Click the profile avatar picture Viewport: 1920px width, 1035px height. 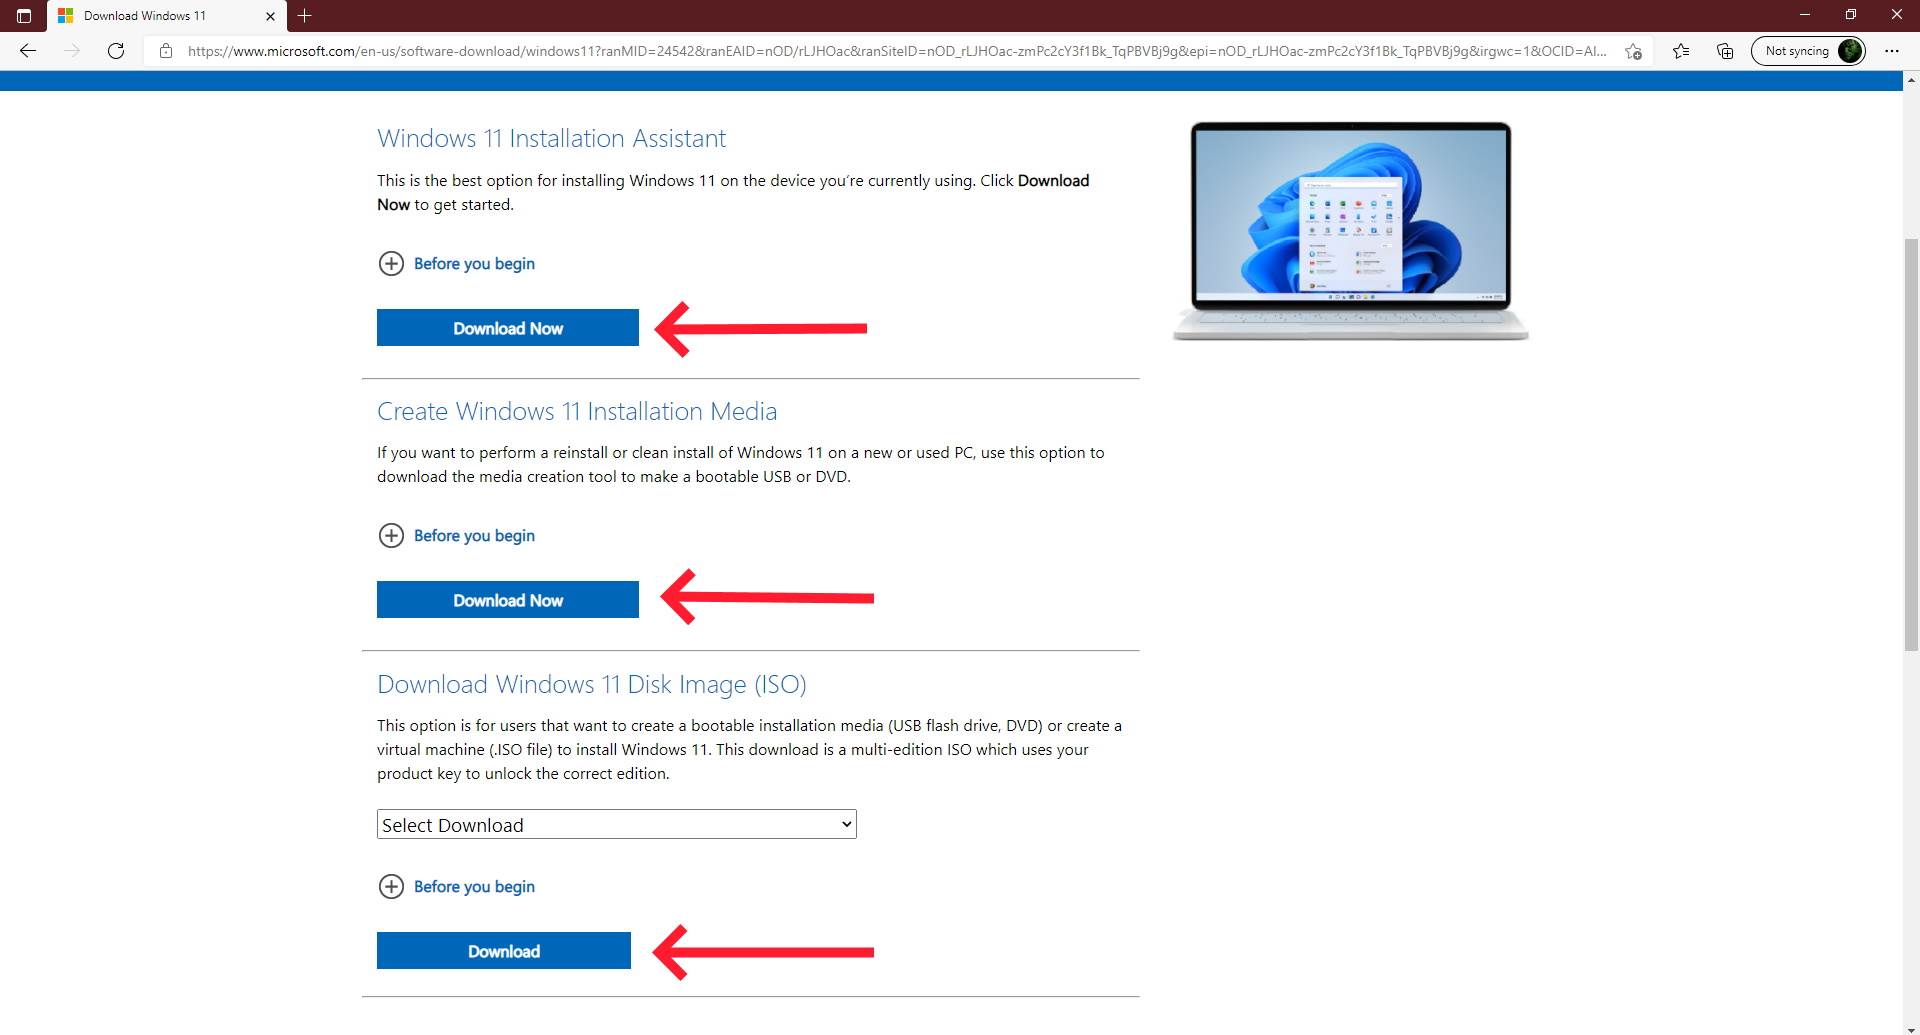pos(1851,50)
